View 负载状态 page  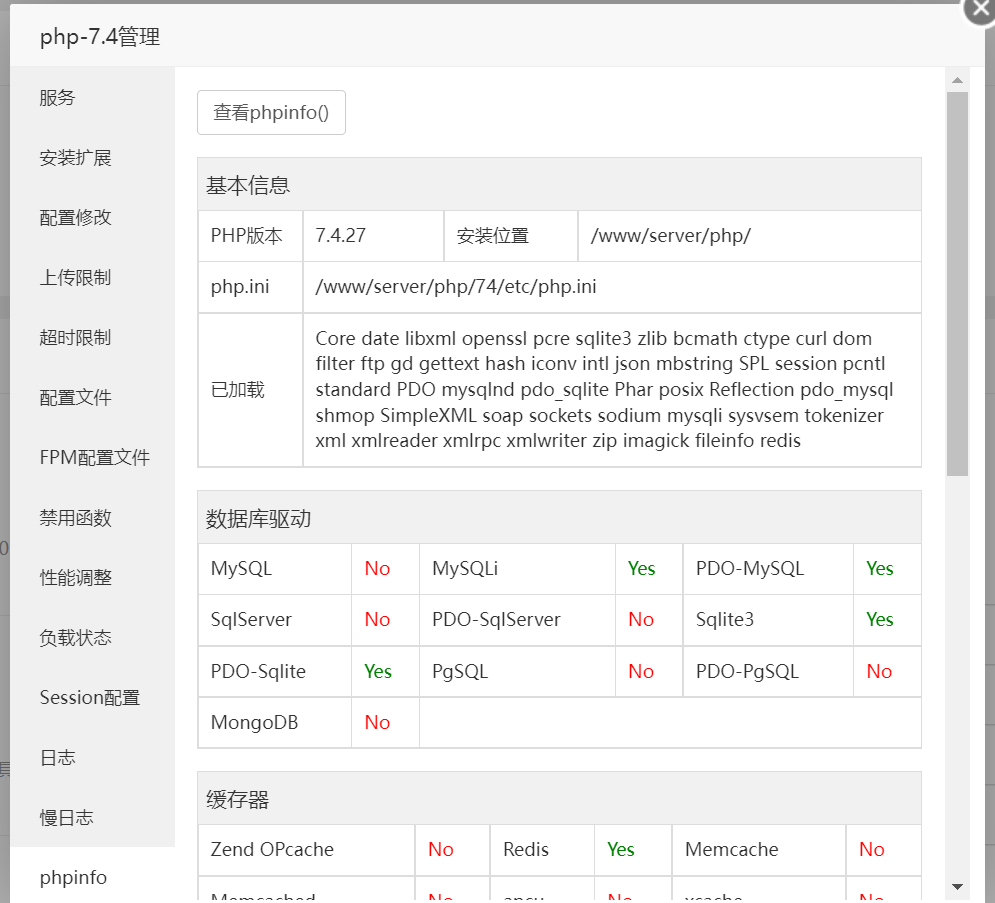(x=93, y=637)
